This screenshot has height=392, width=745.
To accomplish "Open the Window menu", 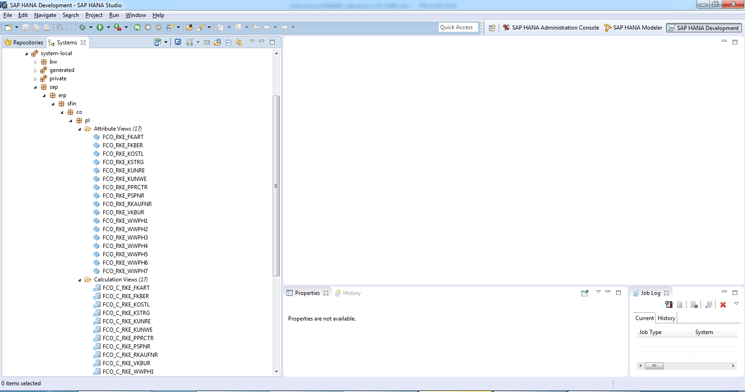I will 135,15.
